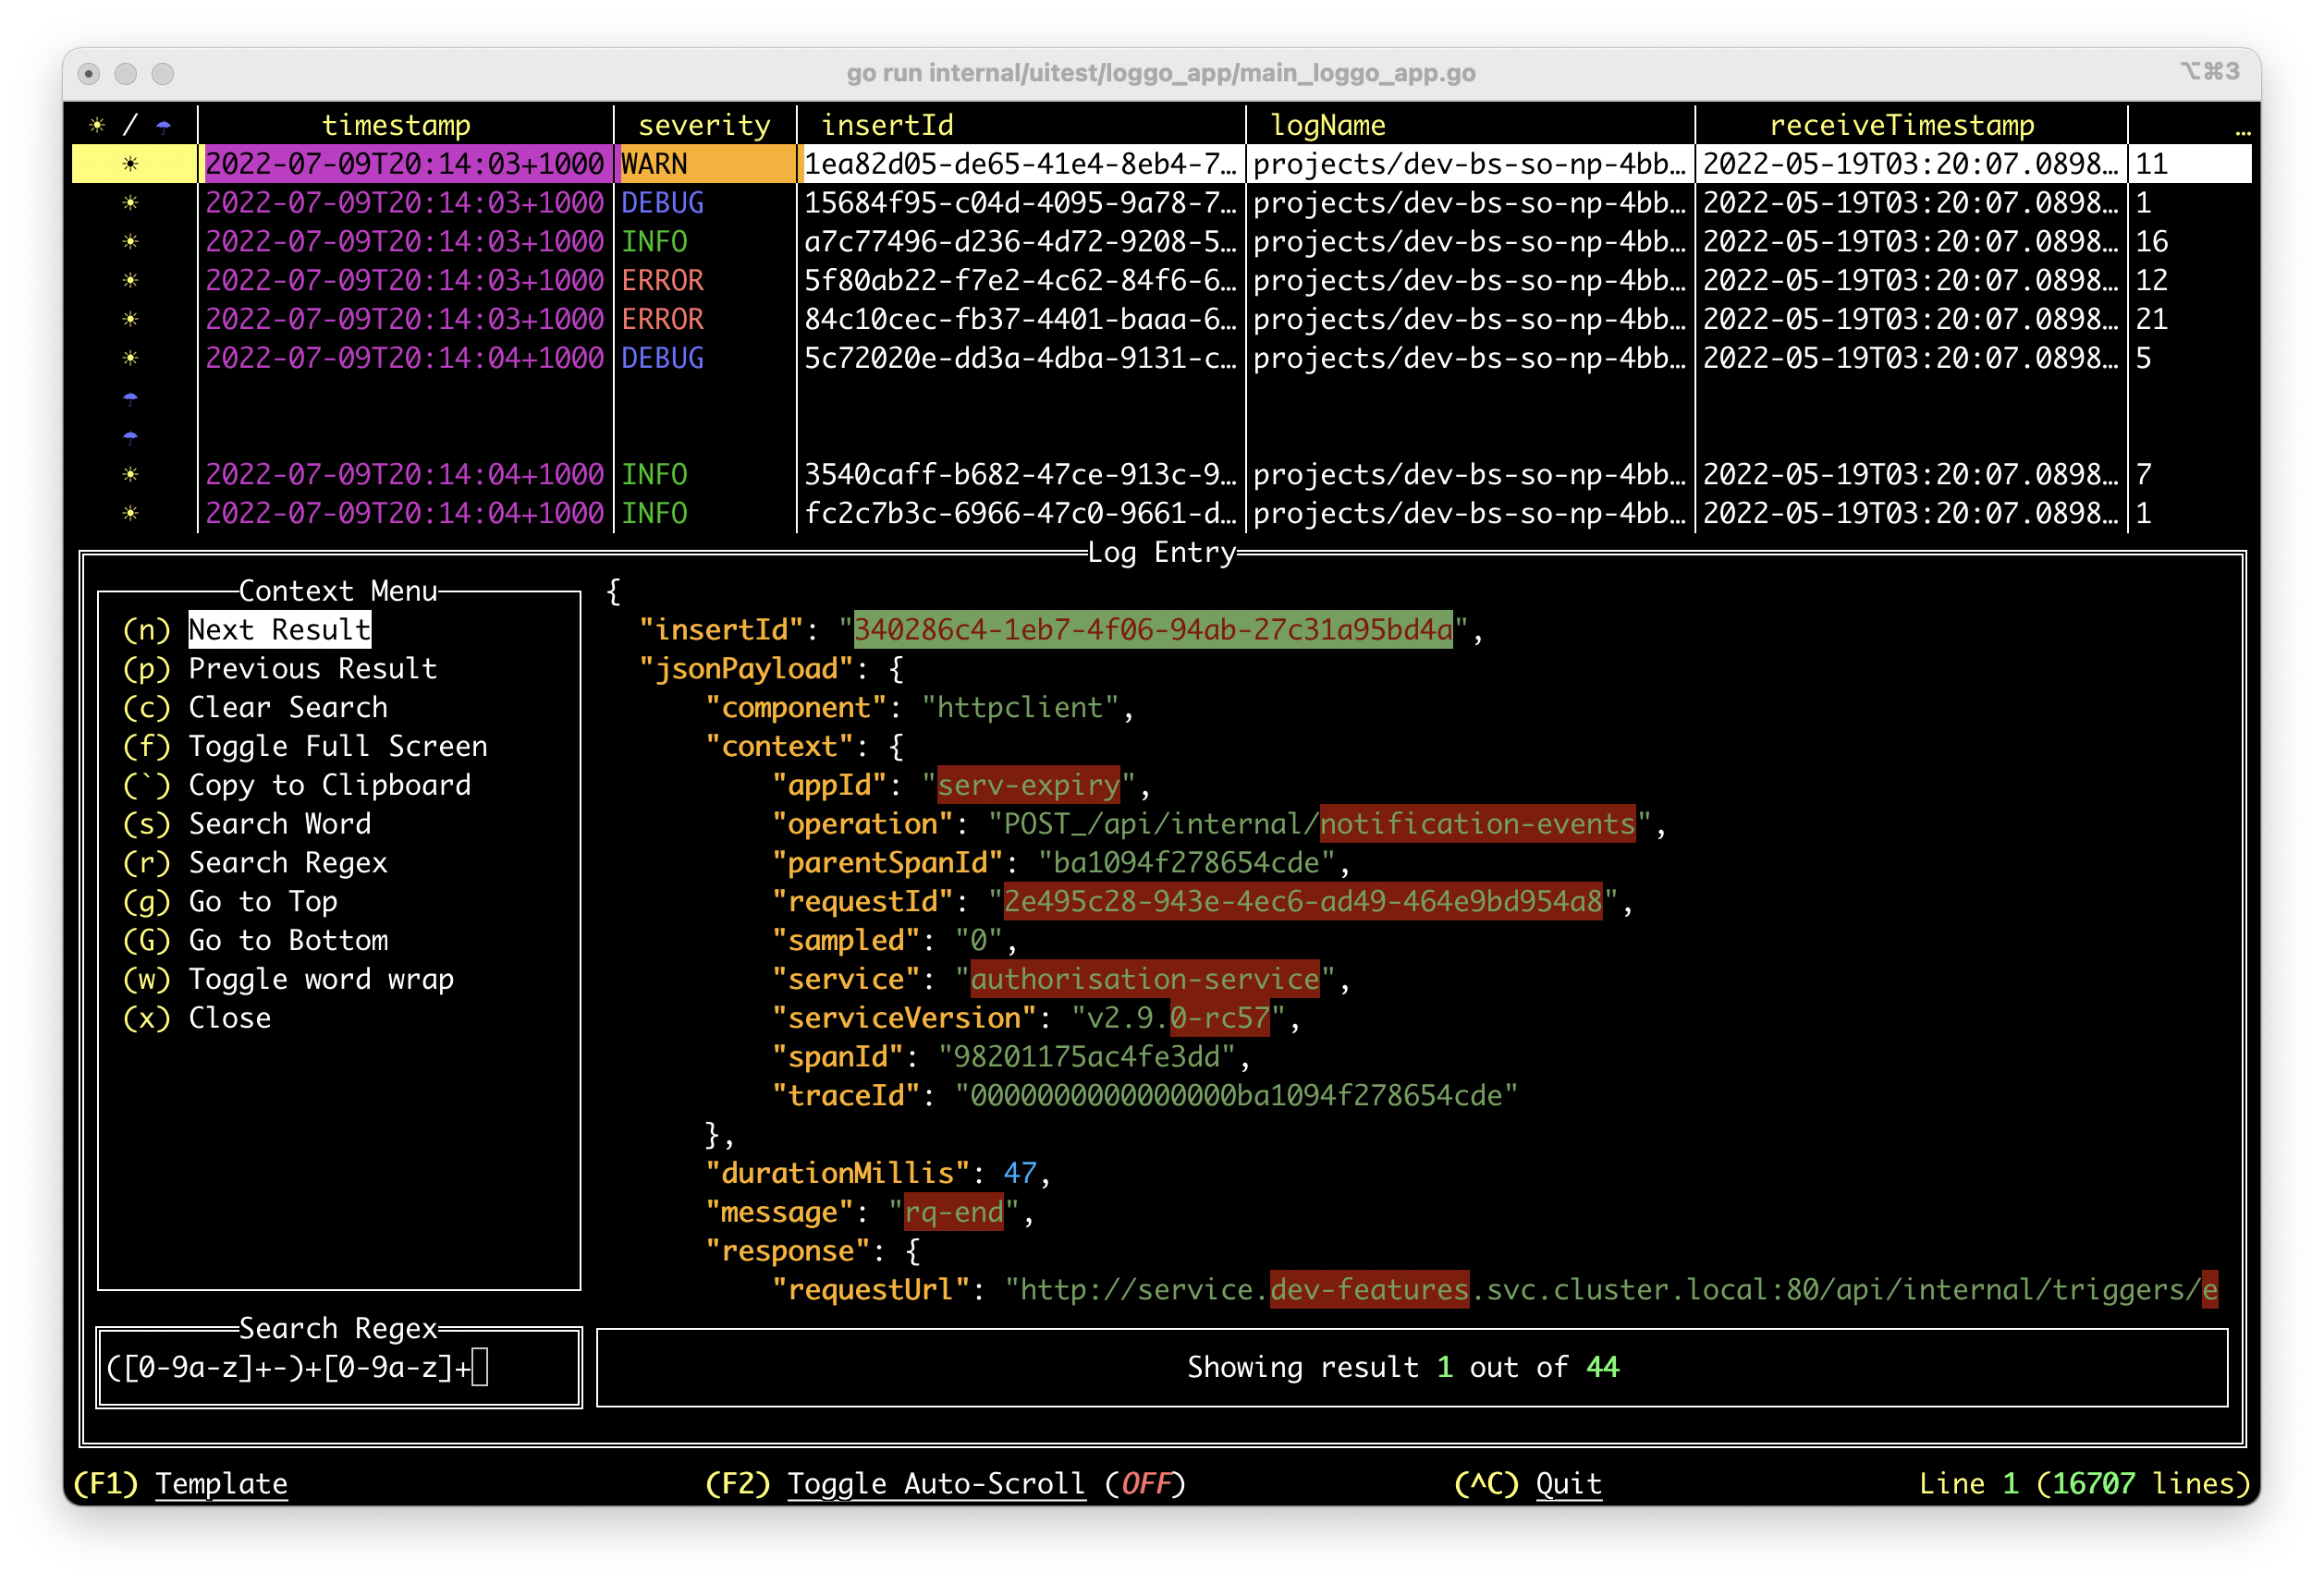Focus the Search Regex input field
Image resolution: width=2324 pixels, height=1584 pixels.
pyautogui.click(x=338, y=1367)
